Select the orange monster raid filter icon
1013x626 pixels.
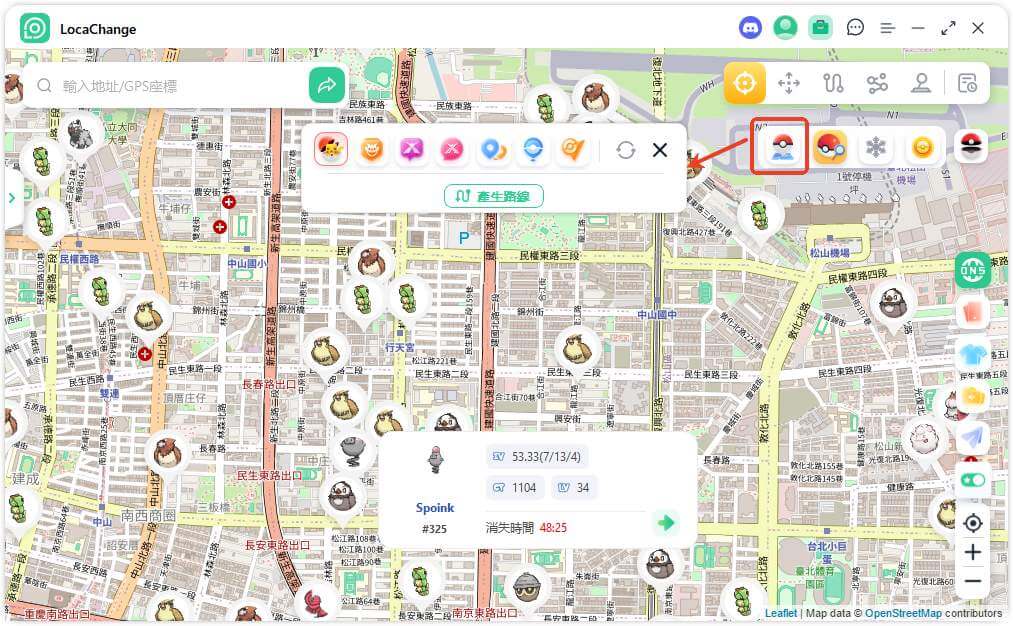pos(371,150)
